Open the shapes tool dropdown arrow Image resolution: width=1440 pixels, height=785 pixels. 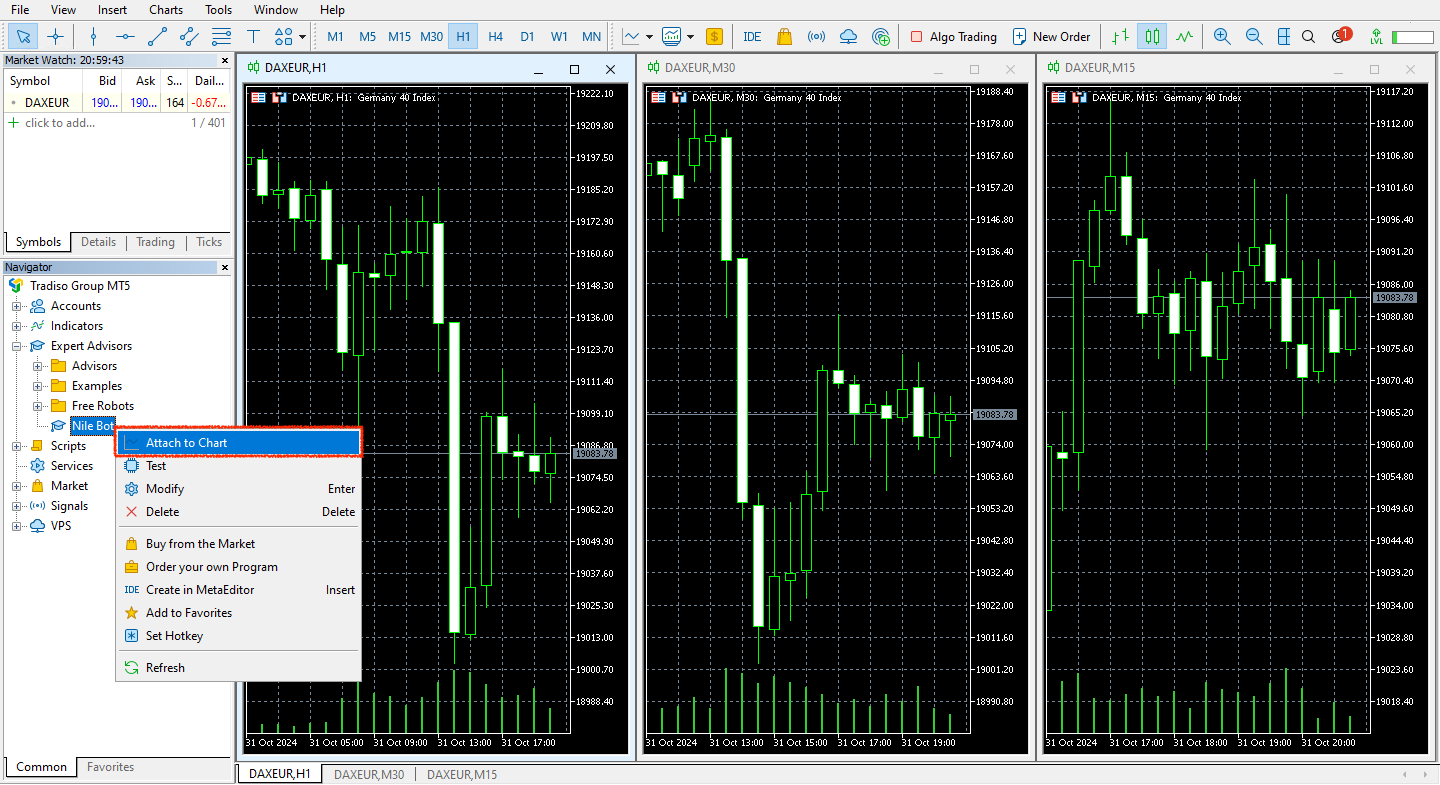click(302, 37)
